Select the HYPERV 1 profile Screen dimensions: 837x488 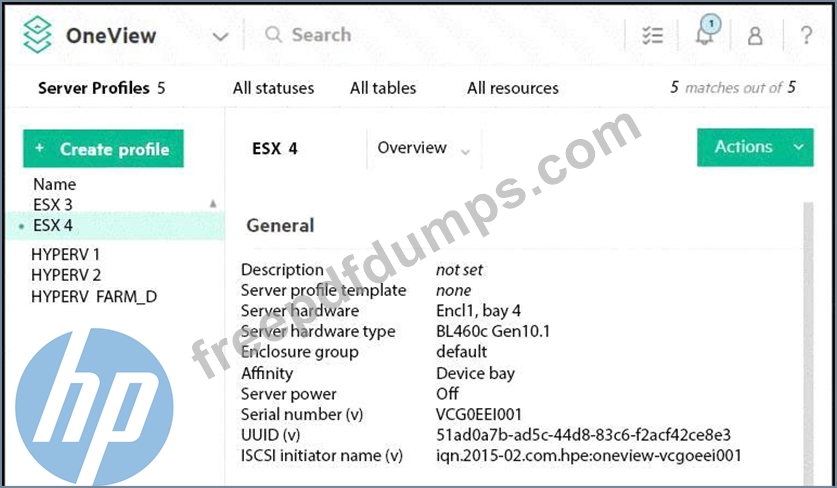[x=65, y=254]
